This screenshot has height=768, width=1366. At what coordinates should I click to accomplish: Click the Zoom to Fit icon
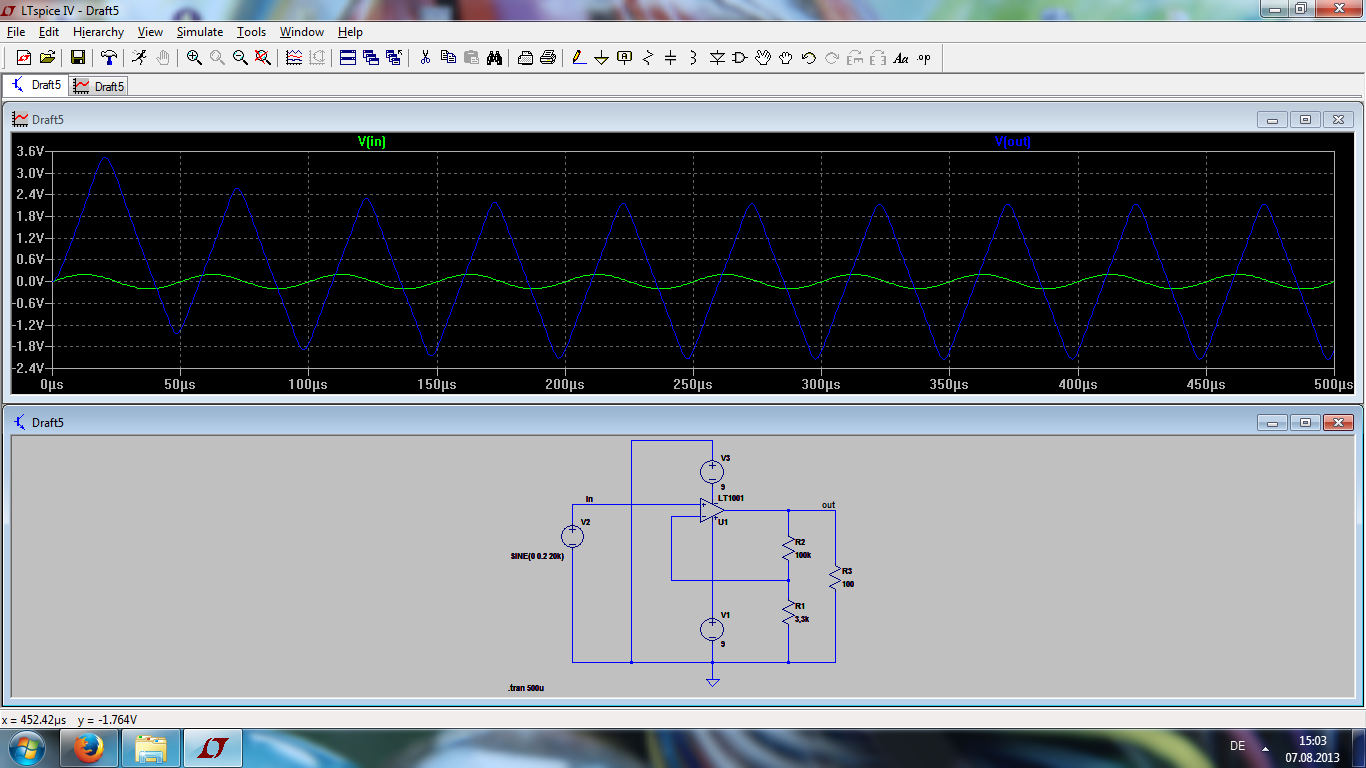click(263, 58)
